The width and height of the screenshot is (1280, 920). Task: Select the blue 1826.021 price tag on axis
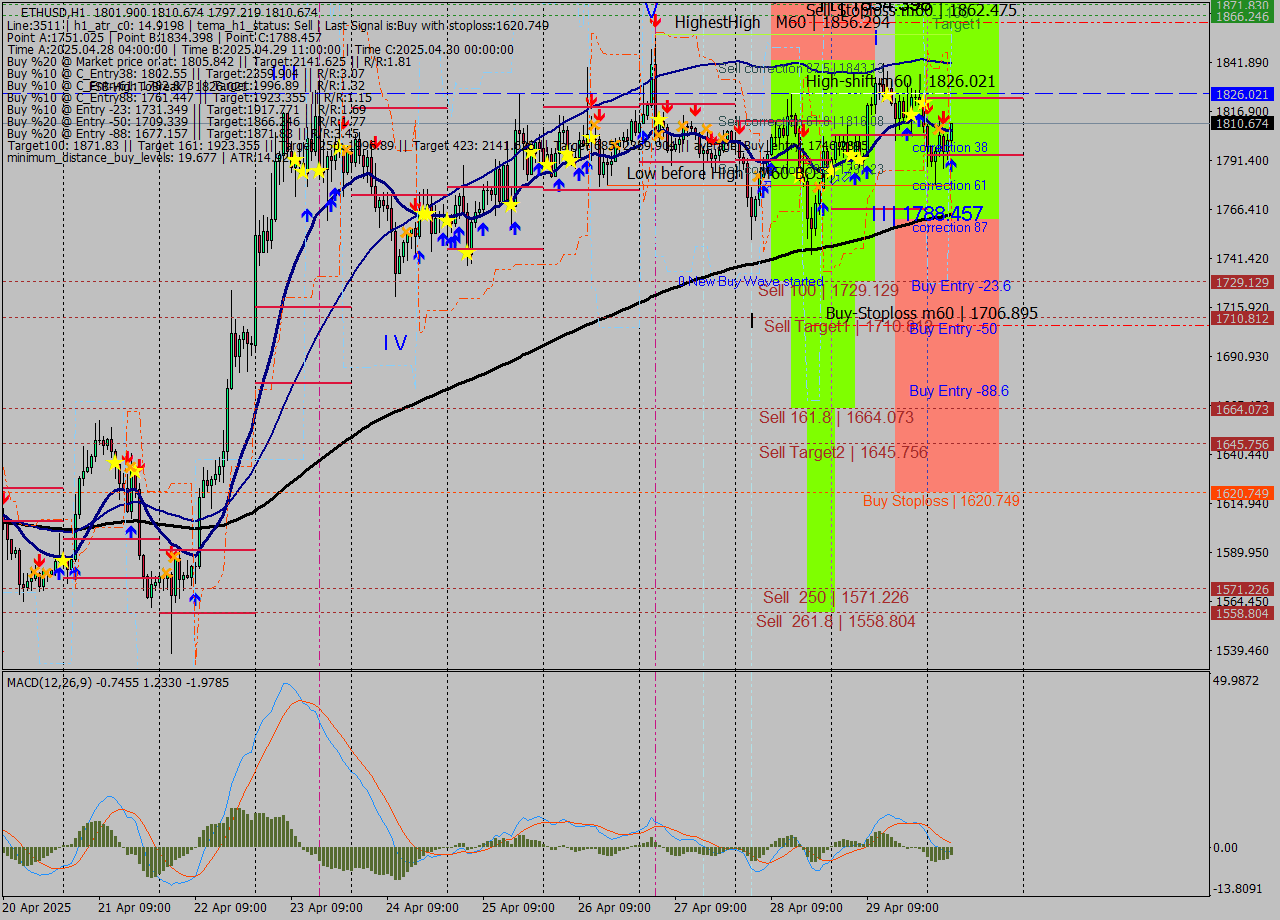pyautogui.click(x=1241, y=94)
